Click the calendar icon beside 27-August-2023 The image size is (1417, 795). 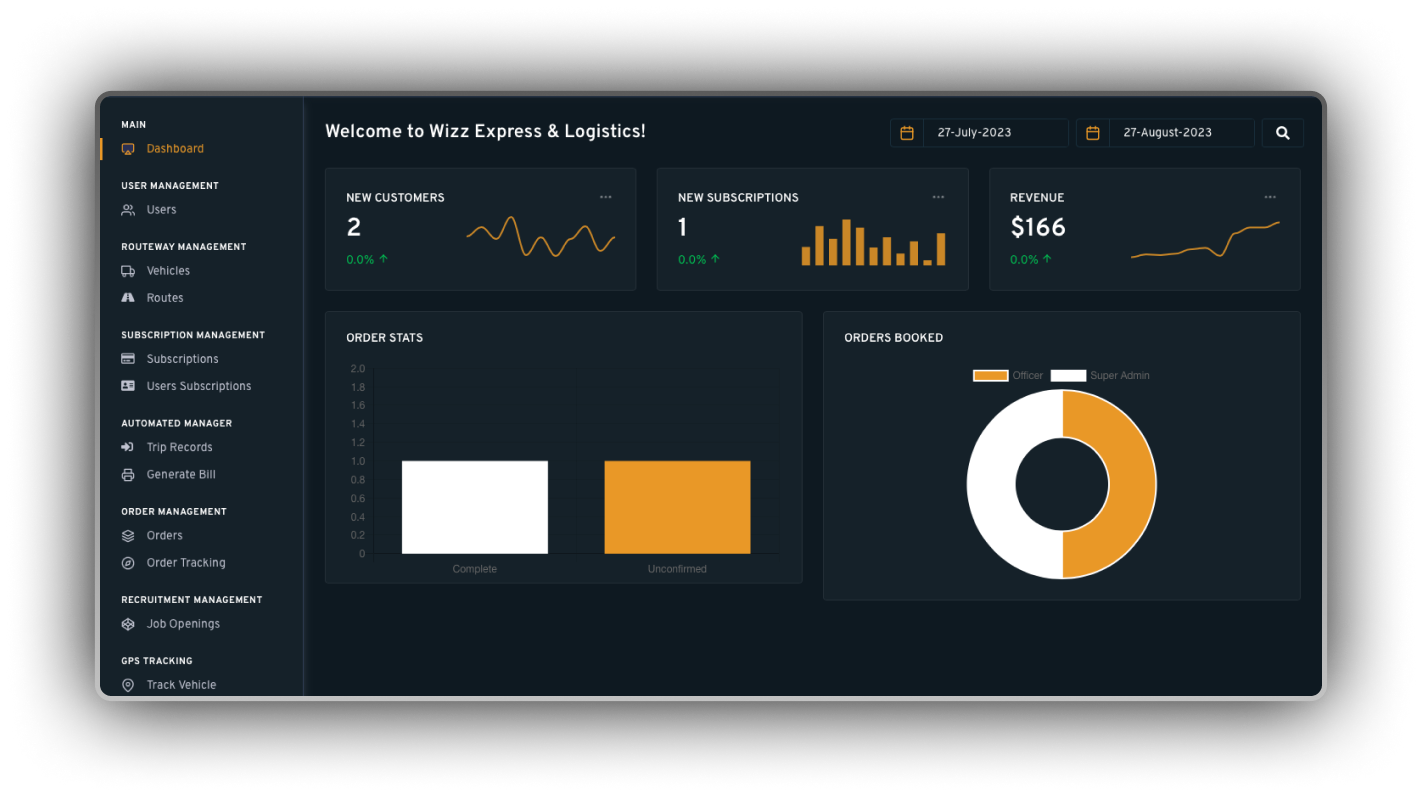click(x=1093, y=133)
